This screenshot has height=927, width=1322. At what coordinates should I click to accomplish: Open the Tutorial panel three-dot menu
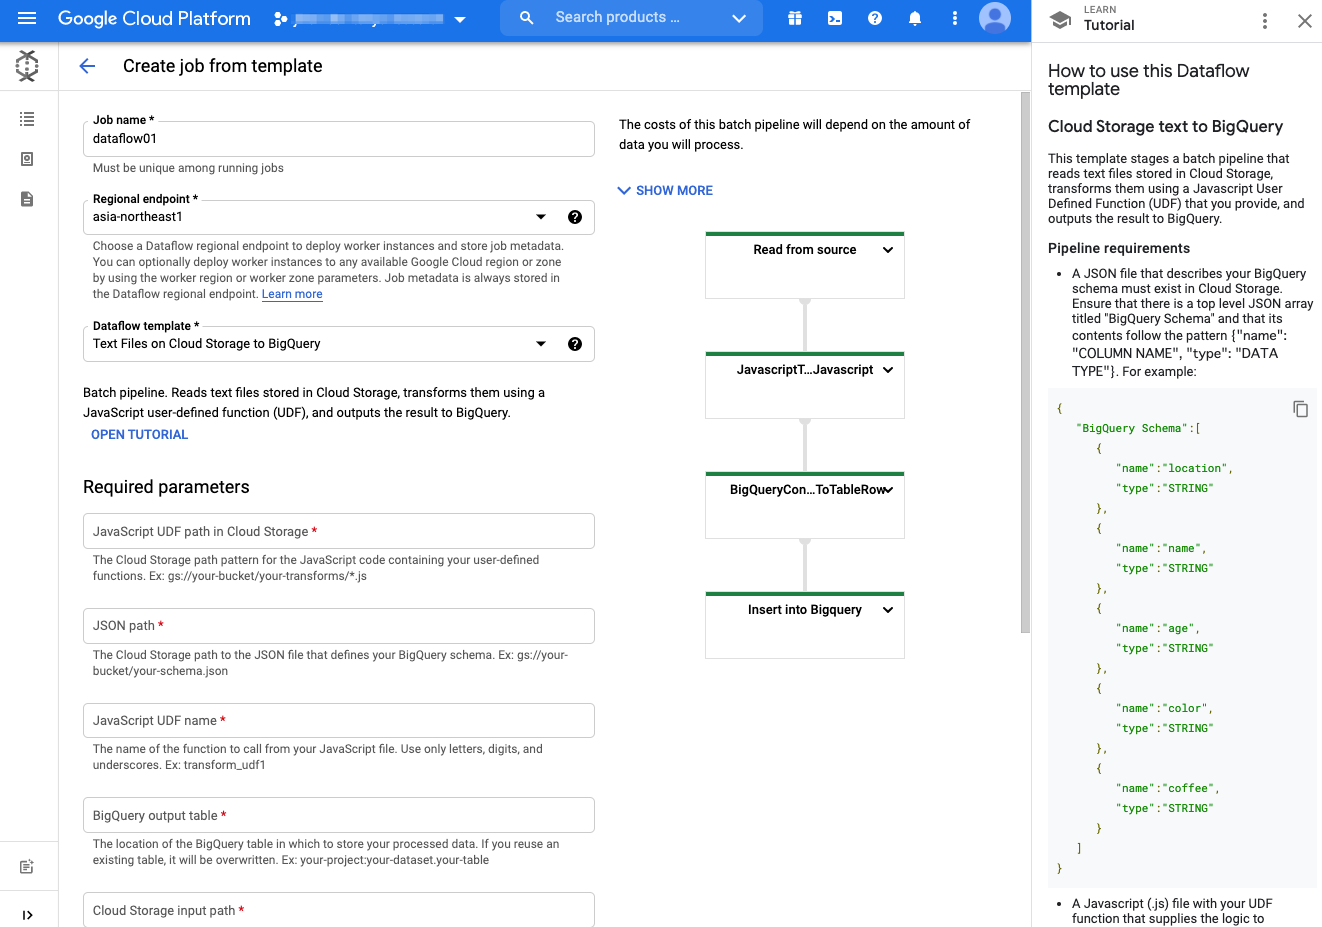coord(1265,21)
